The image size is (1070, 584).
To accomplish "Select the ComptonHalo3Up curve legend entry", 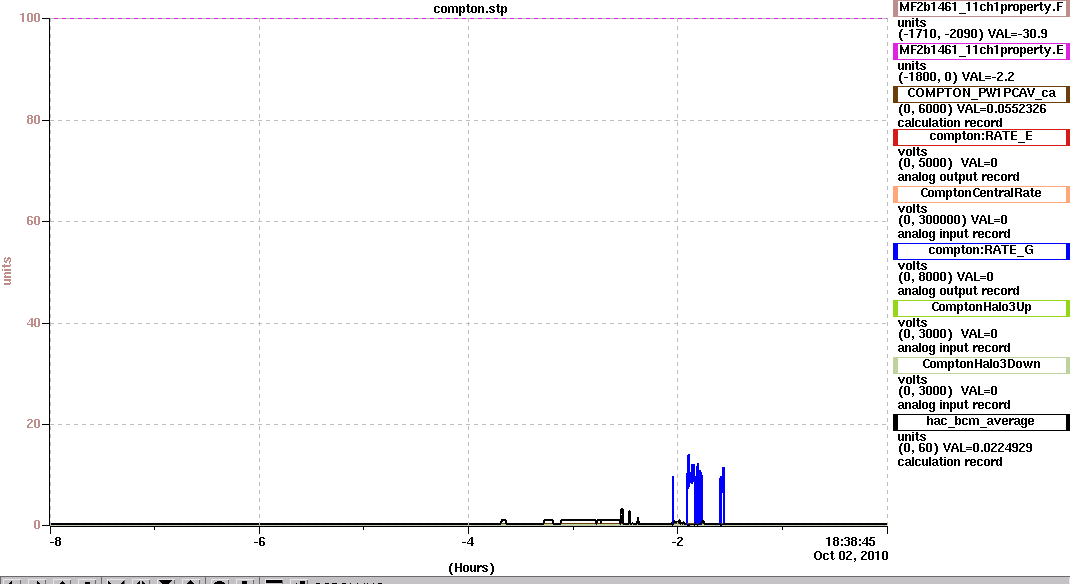I will (x=981, y=308).
